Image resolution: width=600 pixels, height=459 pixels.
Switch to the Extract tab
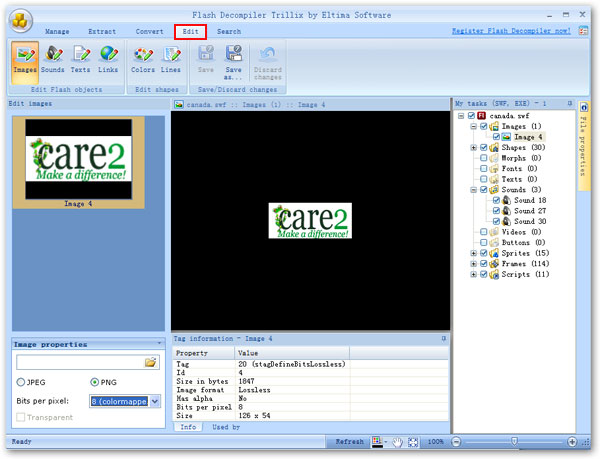click(x=102, y=31)
